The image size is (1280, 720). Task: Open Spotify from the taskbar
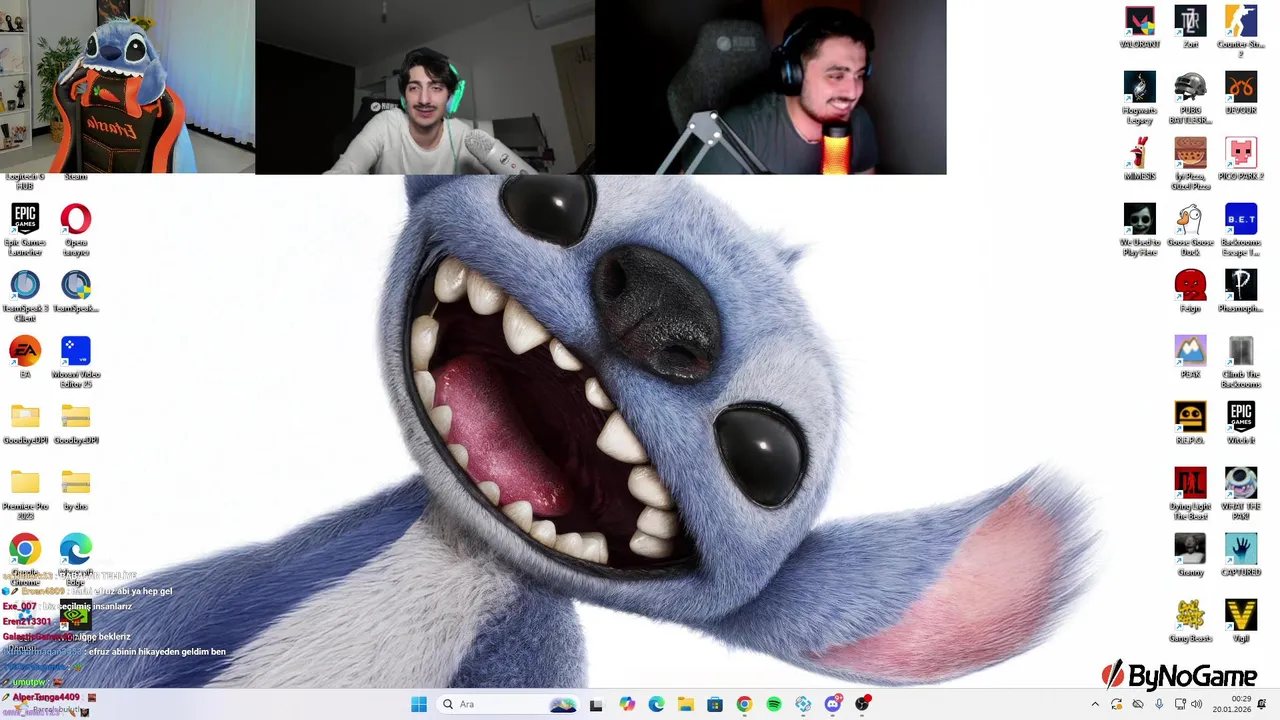pyautogui.click(x=774, y=704)
